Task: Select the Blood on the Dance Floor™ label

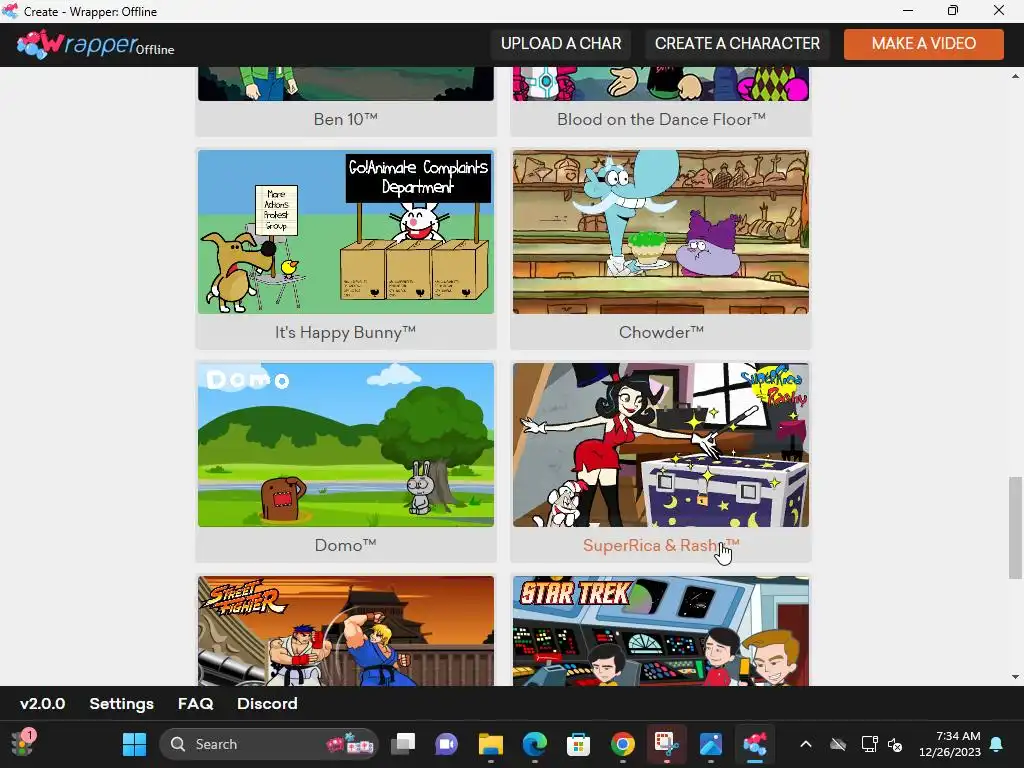Action: pyautogui.click(x=661, y=120)
